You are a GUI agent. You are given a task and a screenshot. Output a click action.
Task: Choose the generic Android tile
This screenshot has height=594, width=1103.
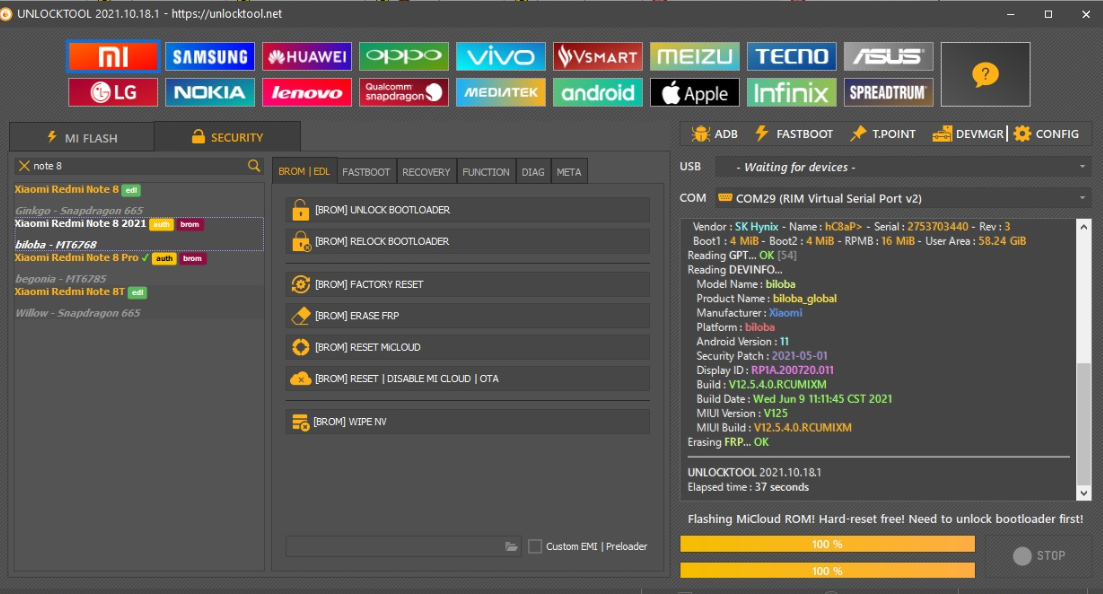pos(598,92)
